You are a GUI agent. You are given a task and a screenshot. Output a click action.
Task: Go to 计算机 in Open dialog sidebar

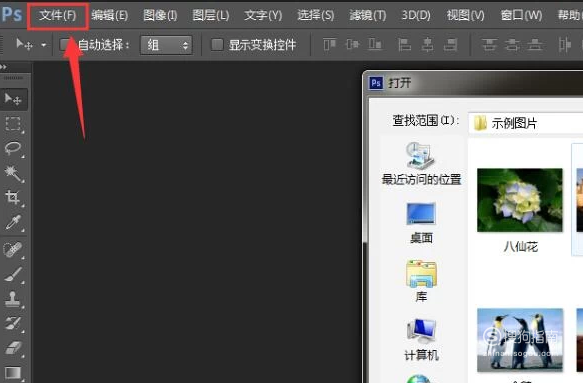421,339
